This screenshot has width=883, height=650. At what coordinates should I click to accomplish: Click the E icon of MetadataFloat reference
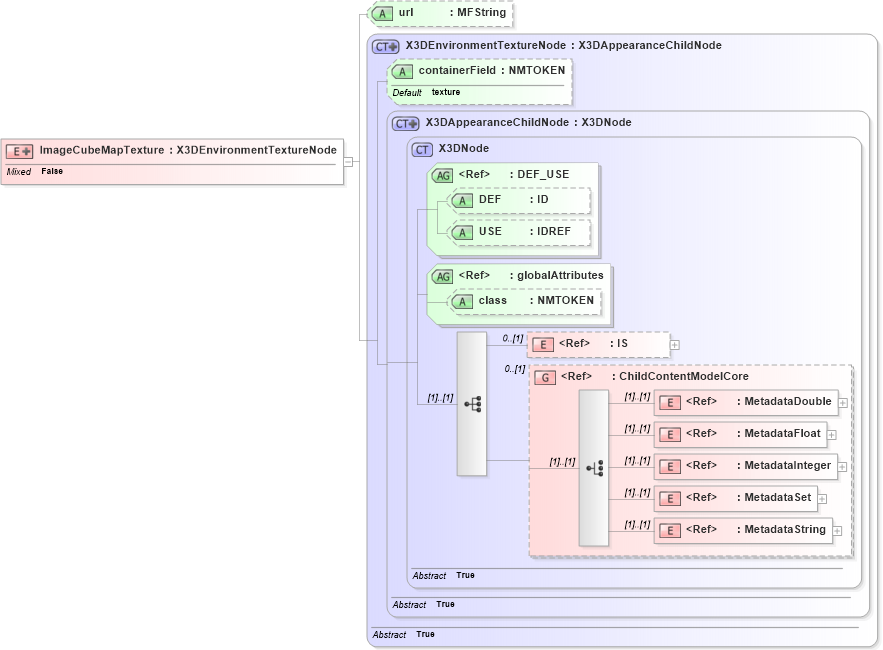(x=670, y=435)
